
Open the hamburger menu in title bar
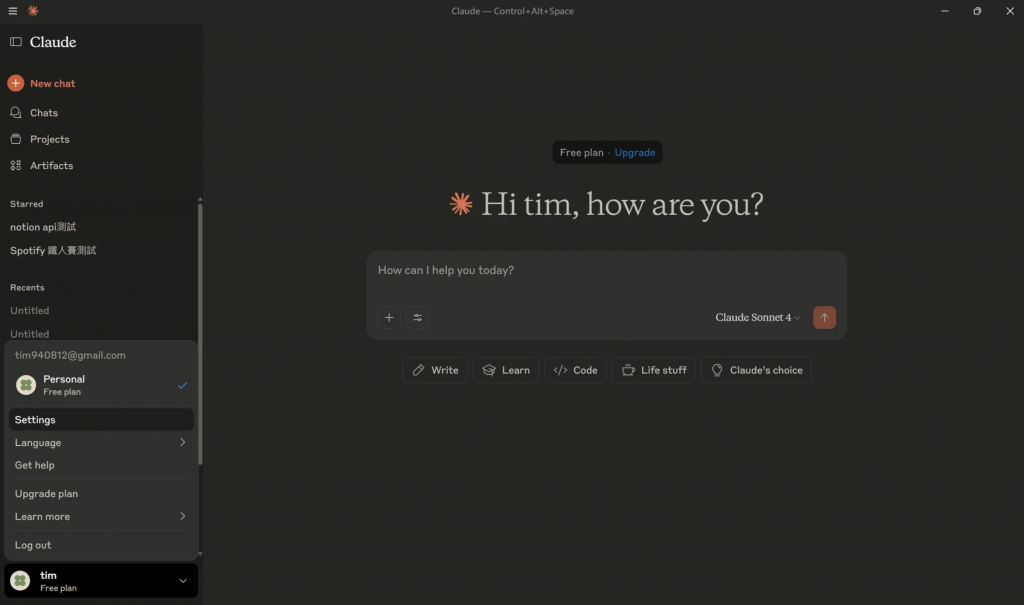[12, 11]
